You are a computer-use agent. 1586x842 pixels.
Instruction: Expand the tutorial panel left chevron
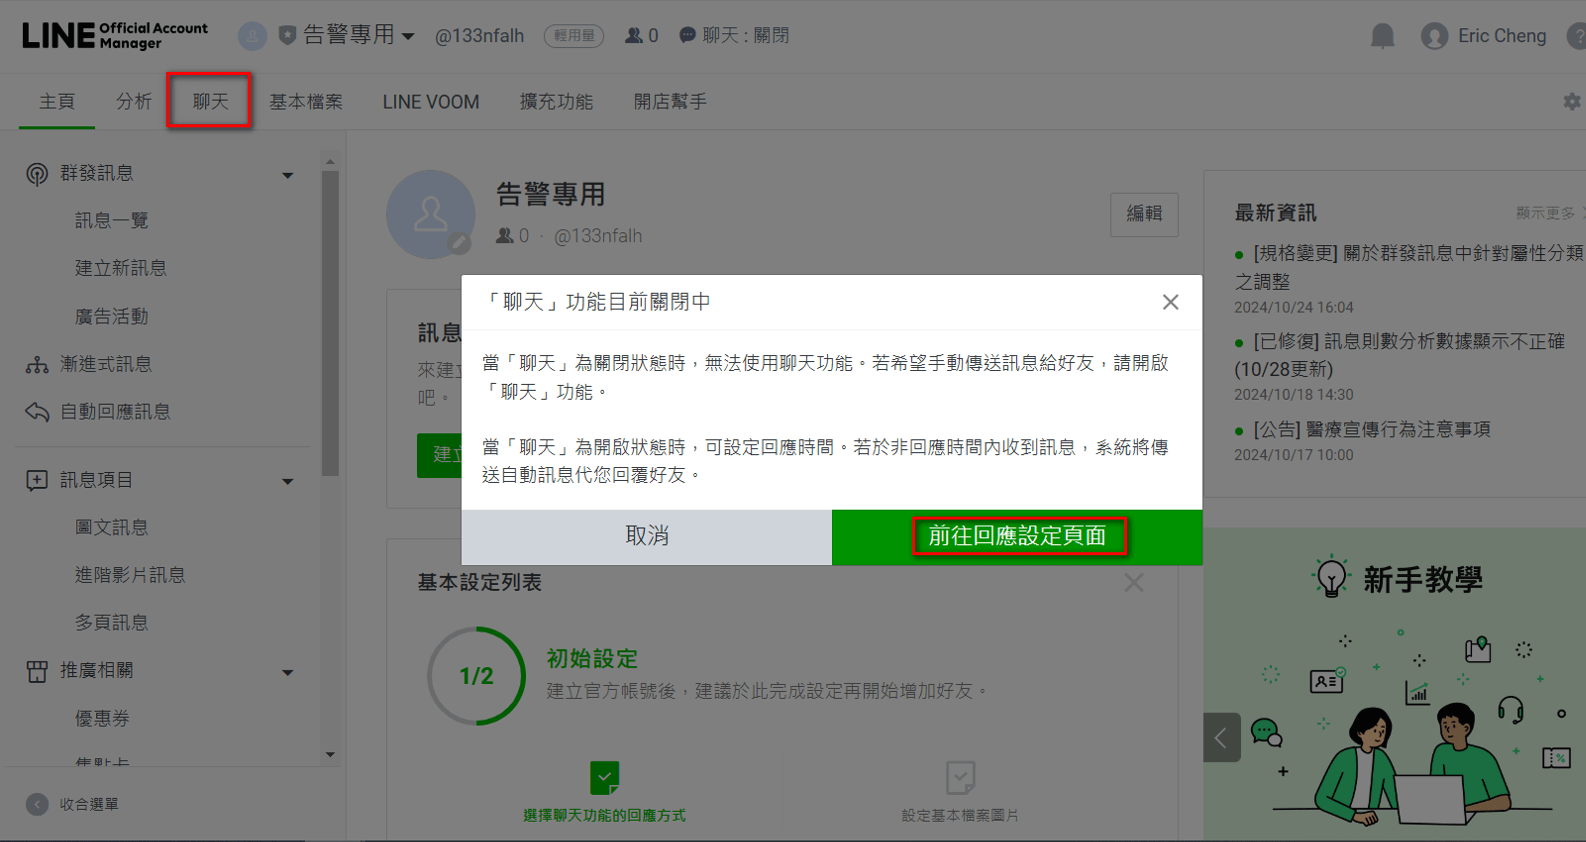click(1221, 738)
